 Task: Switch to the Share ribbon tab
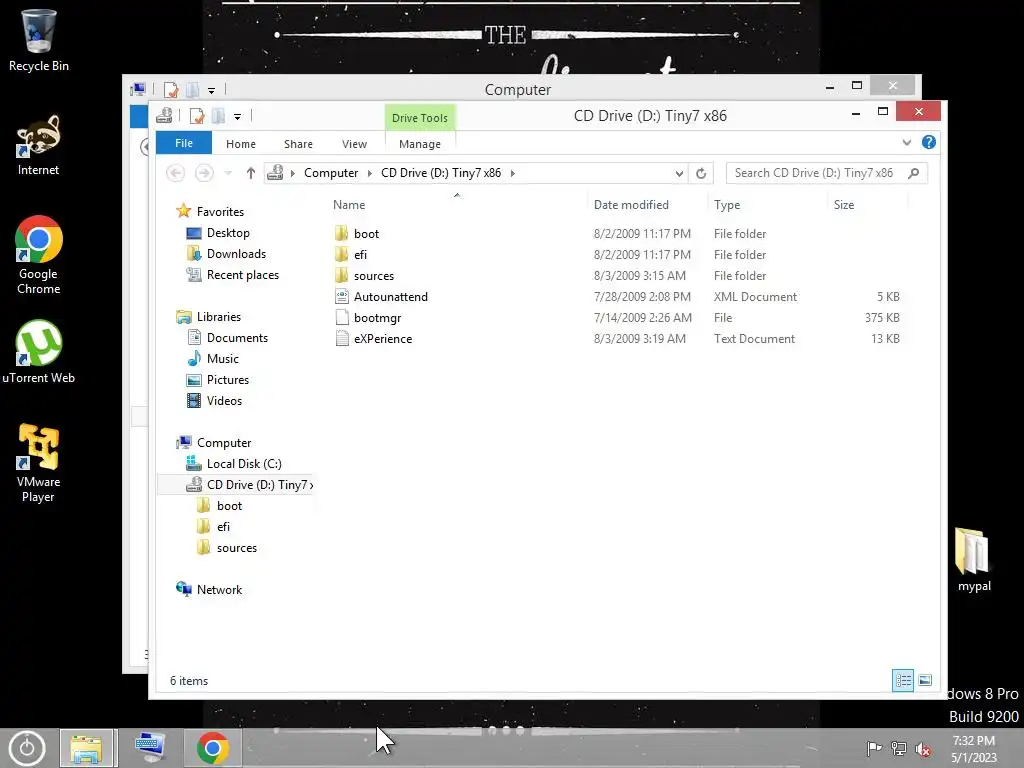[298, 144]
